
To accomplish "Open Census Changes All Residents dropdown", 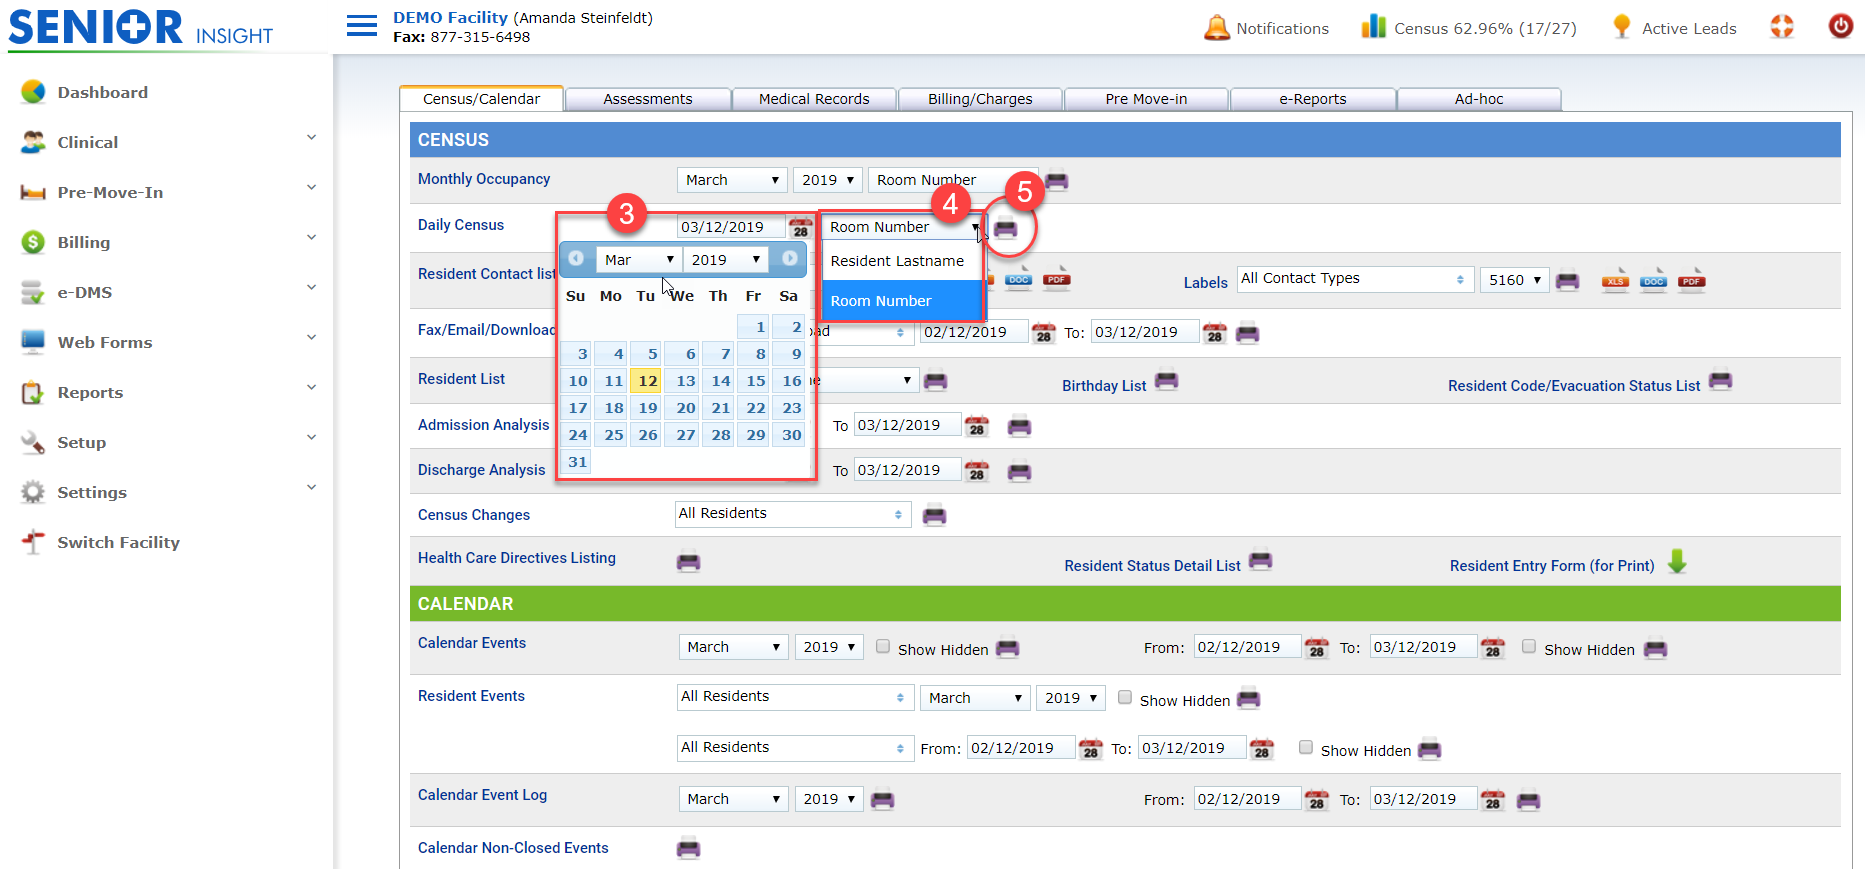I will pos(792,514).
